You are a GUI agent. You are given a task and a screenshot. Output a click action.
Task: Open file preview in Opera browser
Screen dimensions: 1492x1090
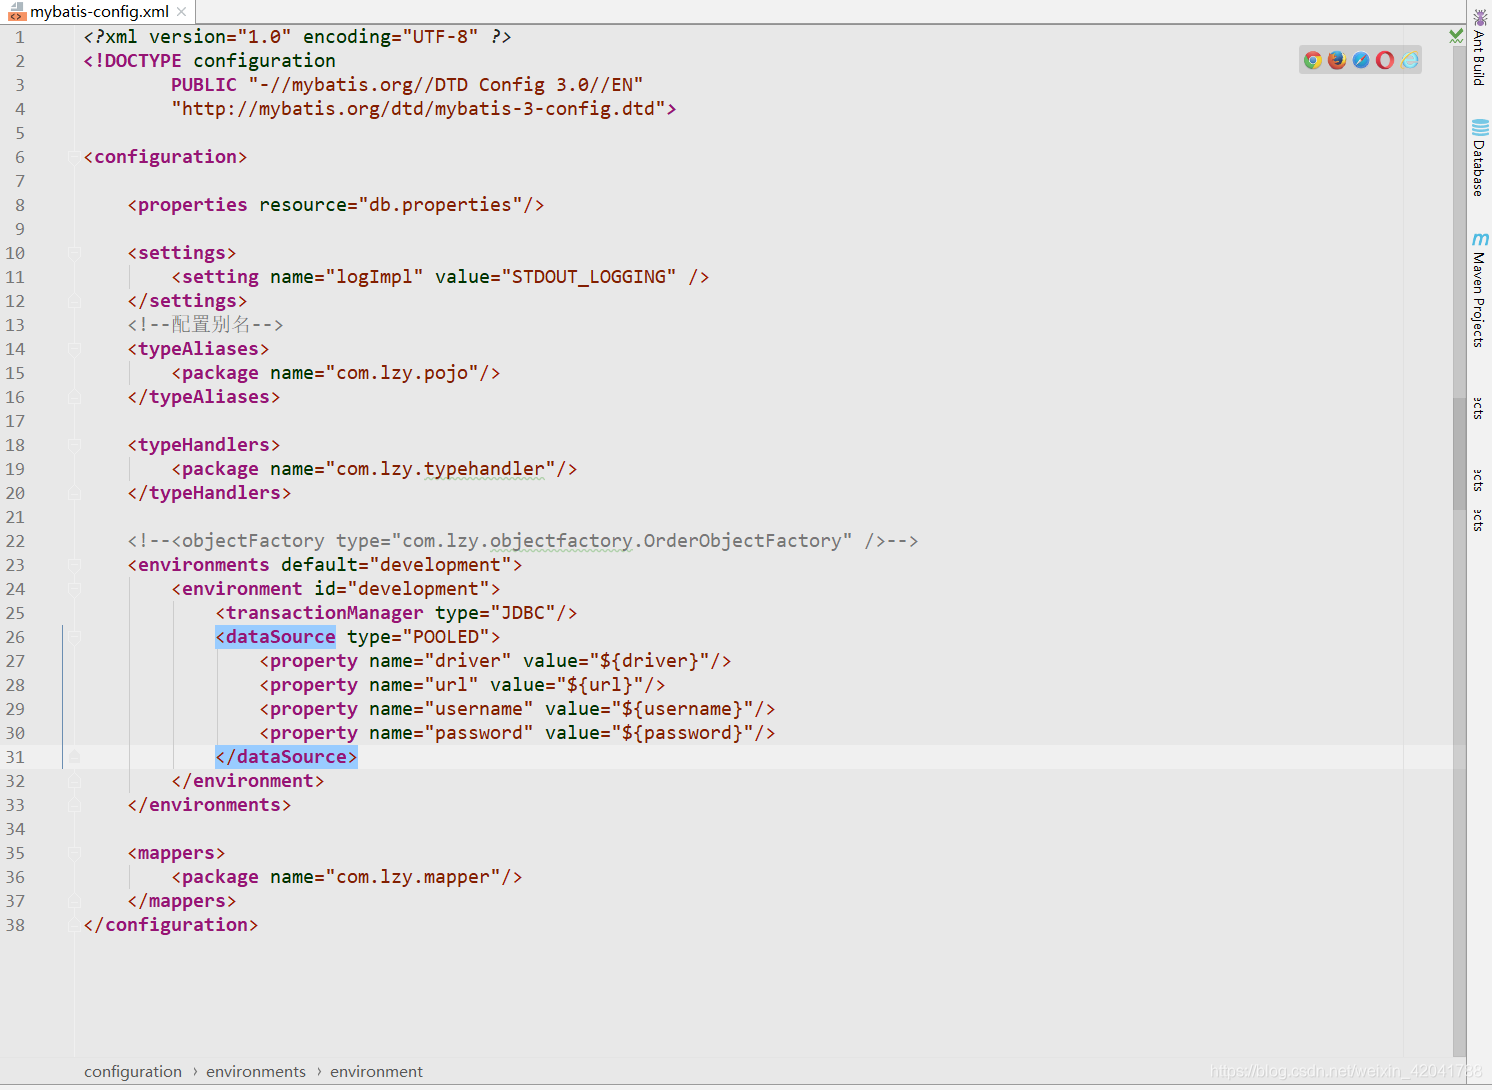pos(1385,60)
